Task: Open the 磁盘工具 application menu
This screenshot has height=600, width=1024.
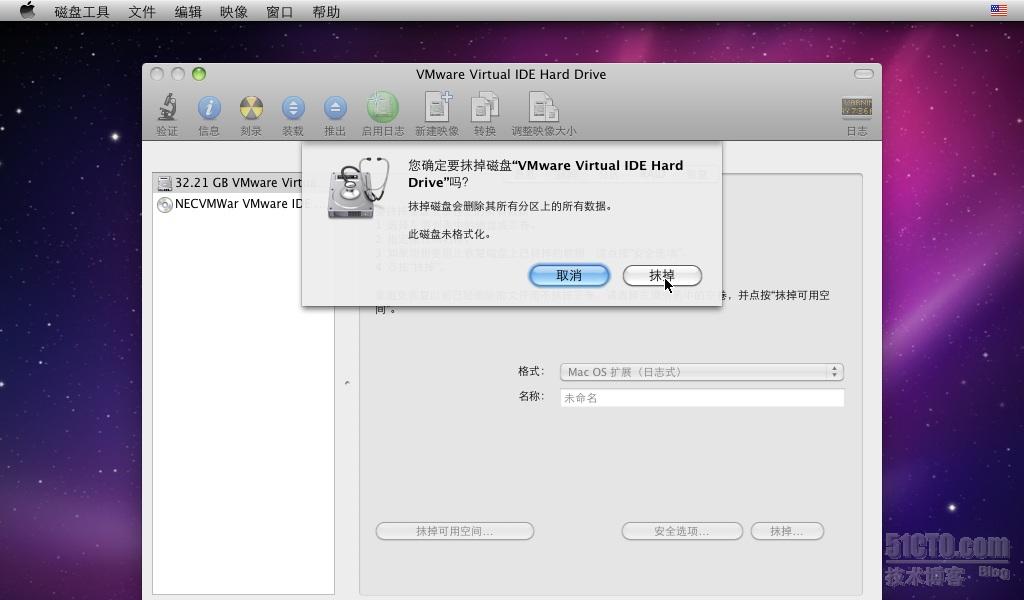Action: coord(82,11)
